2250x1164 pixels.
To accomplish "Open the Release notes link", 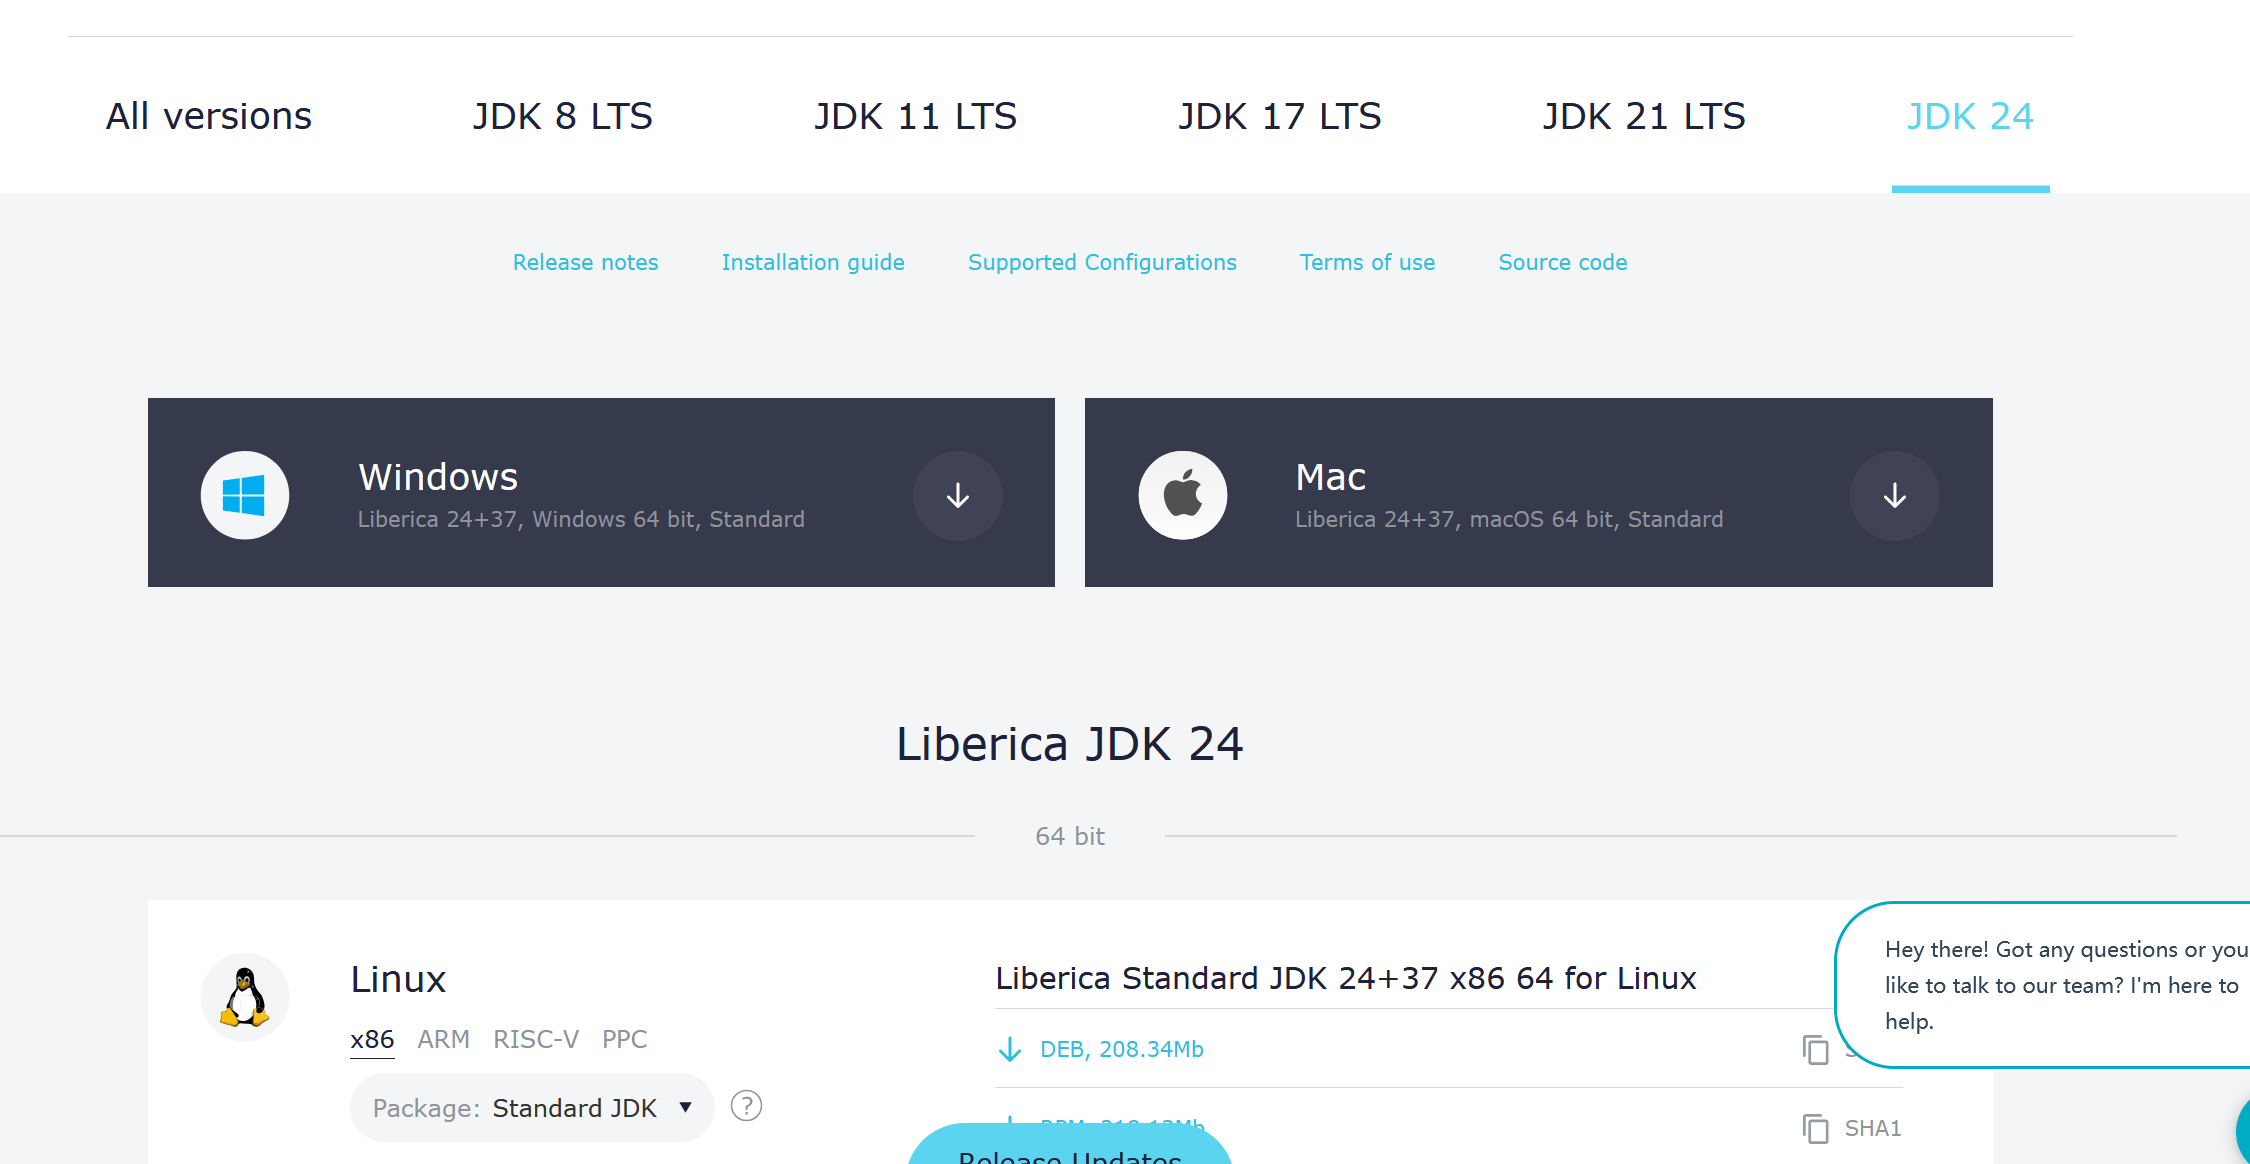I will coord(585,262).
